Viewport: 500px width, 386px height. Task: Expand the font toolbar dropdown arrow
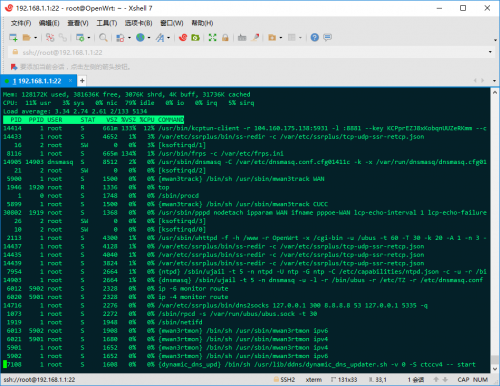[169, 38]
